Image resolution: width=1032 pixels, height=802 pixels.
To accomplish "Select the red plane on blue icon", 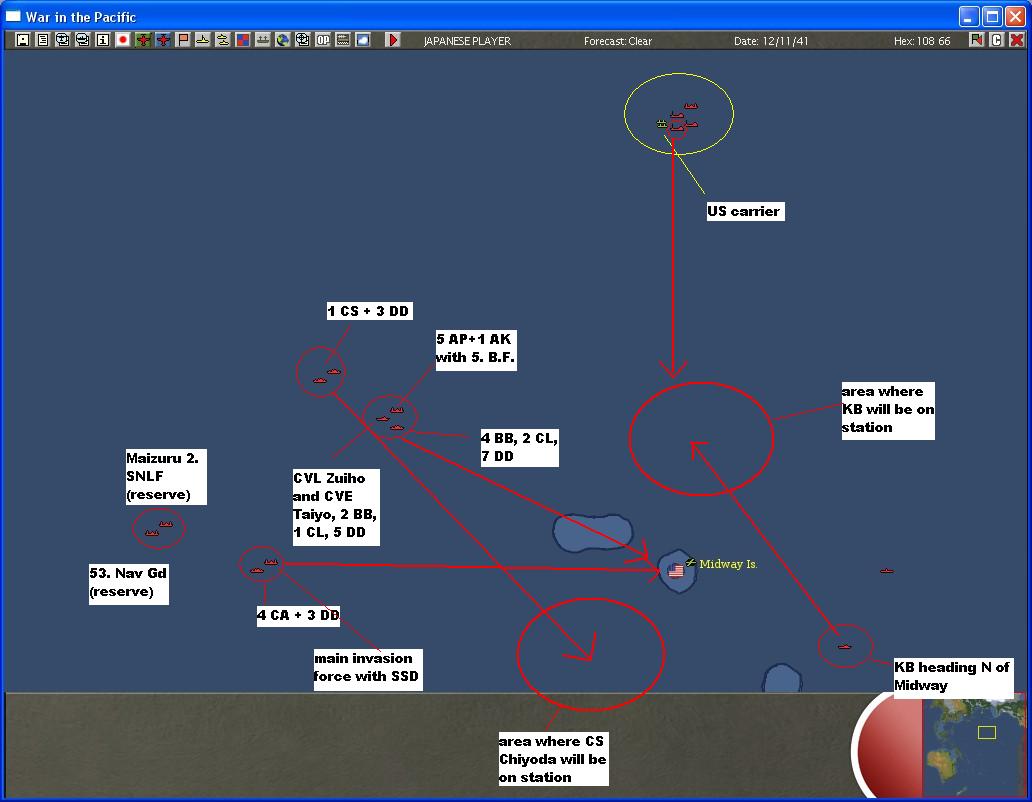I will [x=163, y=40].
